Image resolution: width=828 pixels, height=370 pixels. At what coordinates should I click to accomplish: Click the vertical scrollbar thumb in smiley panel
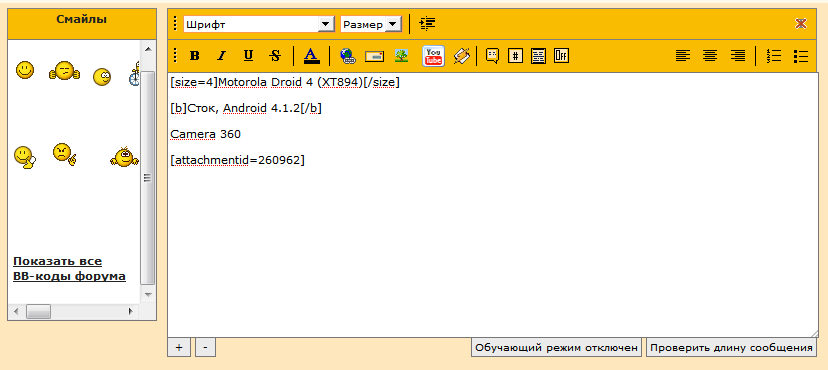(148, 178)
